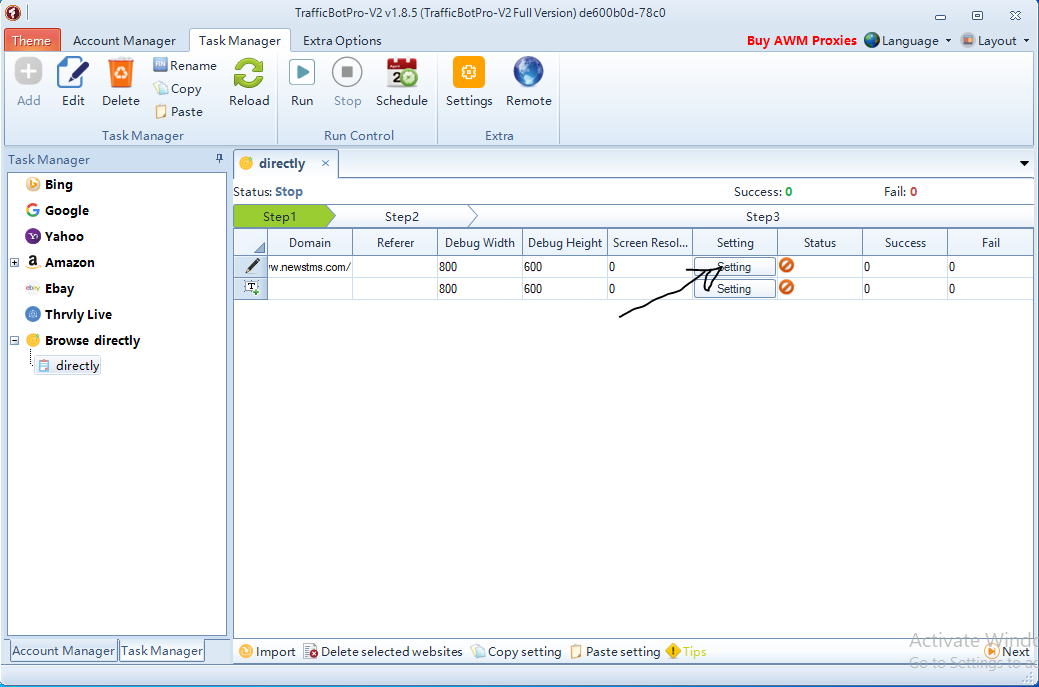Viewport: 1039px width, 687px height.
Task: Open the Layout dropdown menu
Action: coord(995,41)
